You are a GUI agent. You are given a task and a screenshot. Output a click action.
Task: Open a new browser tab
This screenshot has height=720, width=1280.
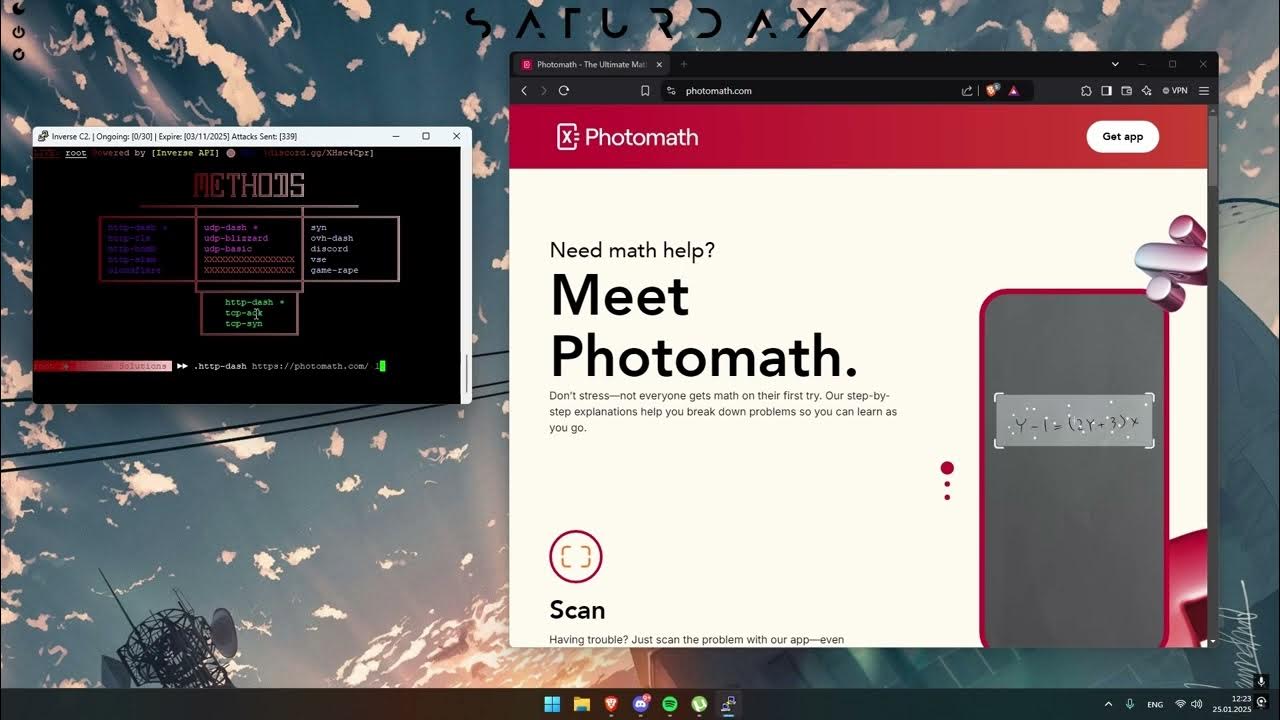(684, 64)
